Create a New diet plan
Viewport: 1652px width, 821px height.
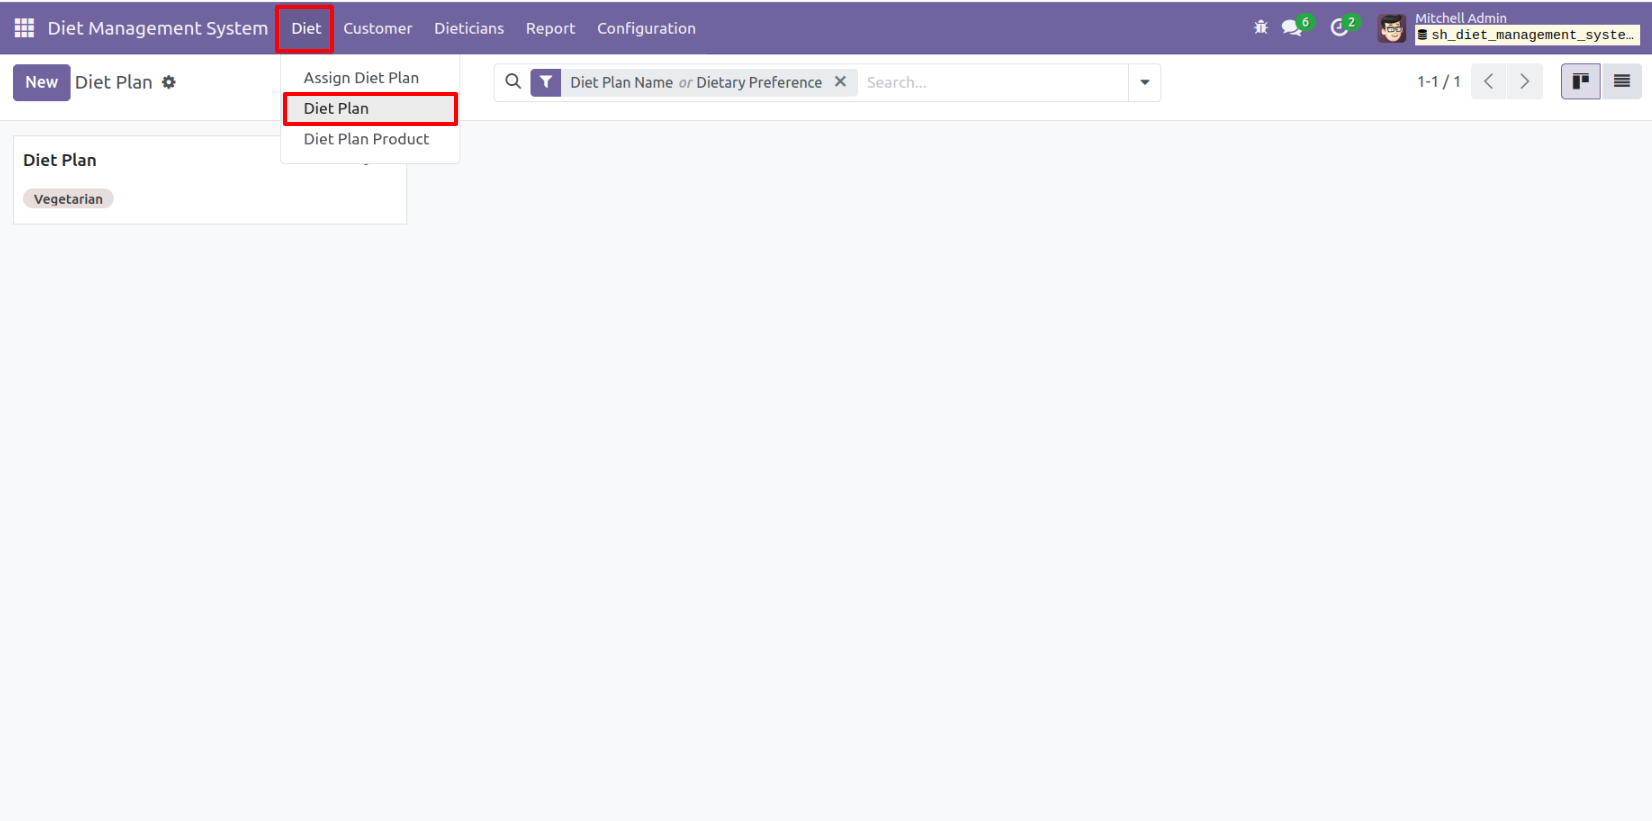42,82
